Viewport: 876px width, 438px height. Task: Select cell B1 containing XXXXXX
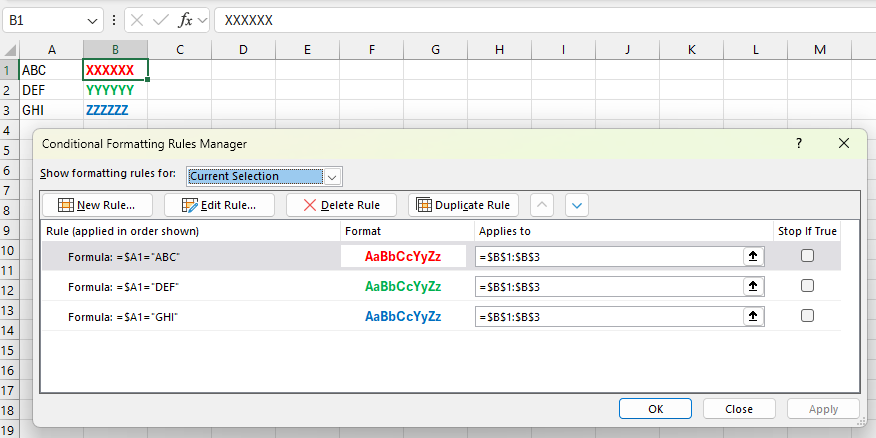(x=116, y=70)
